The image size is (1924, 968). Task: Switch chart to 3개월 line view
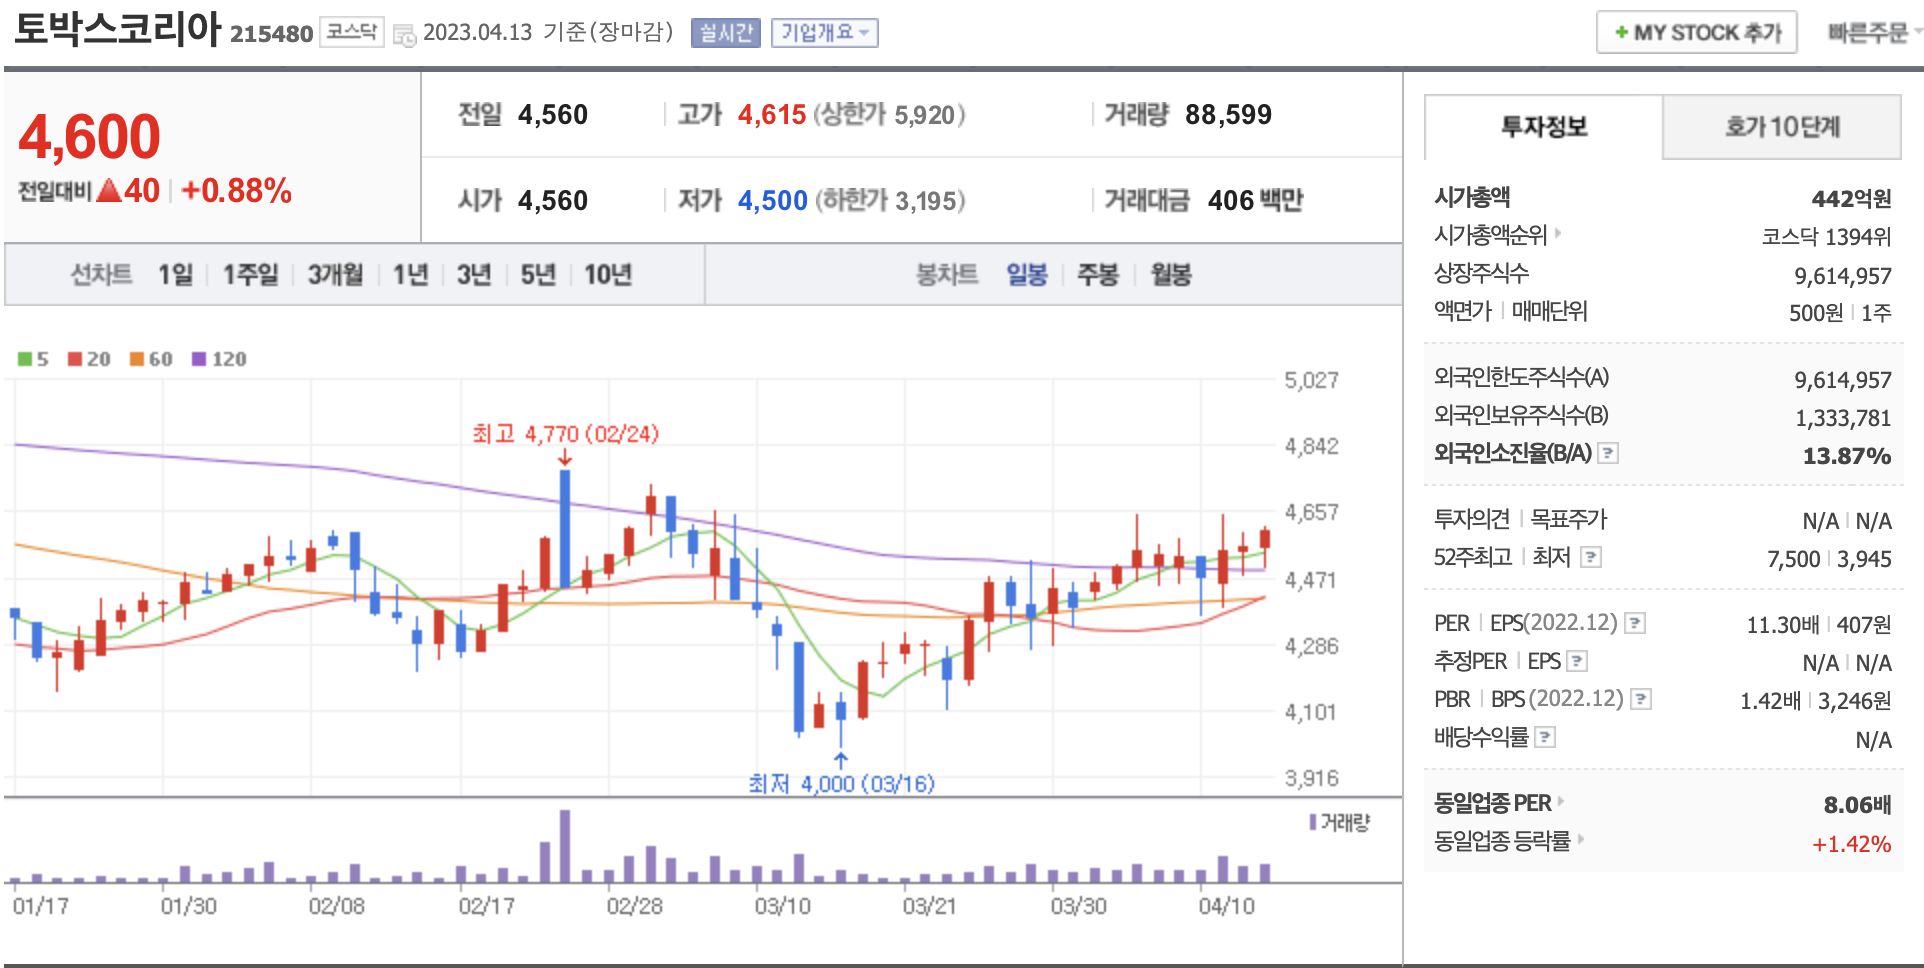pos(335,274)
